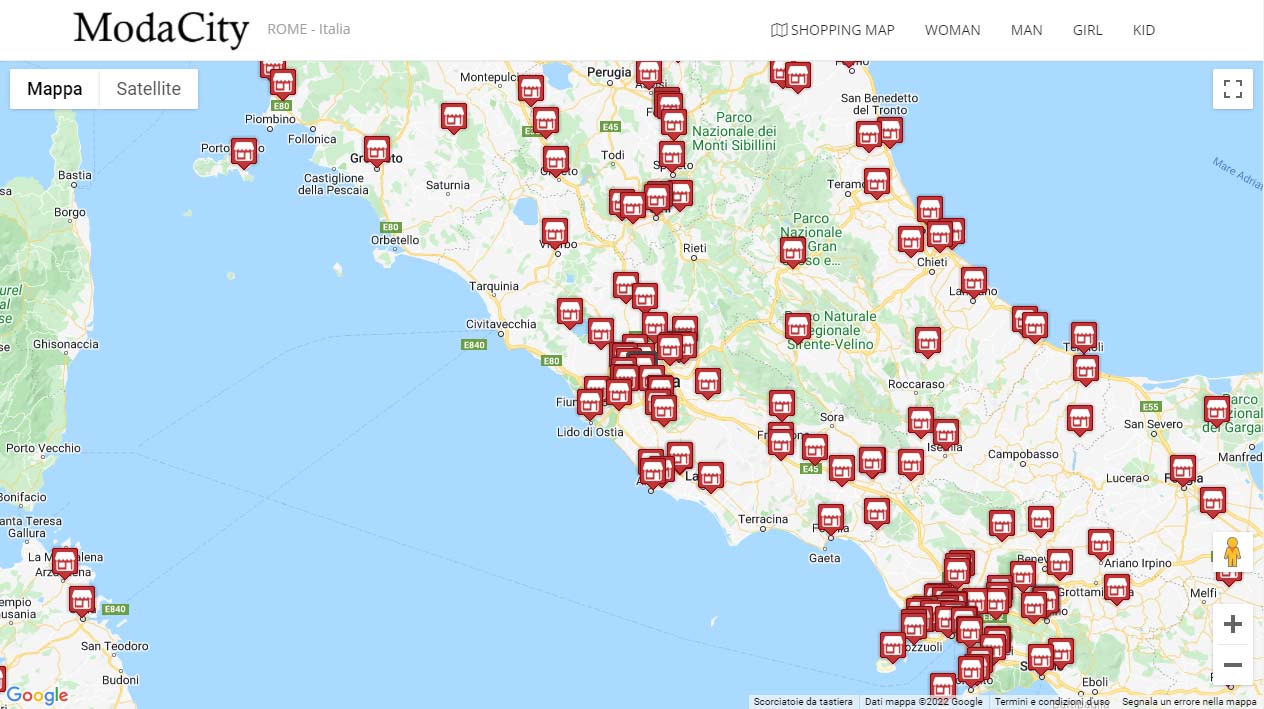
Task: Select the shop marker beside Teramo
Action: (876, 181)
